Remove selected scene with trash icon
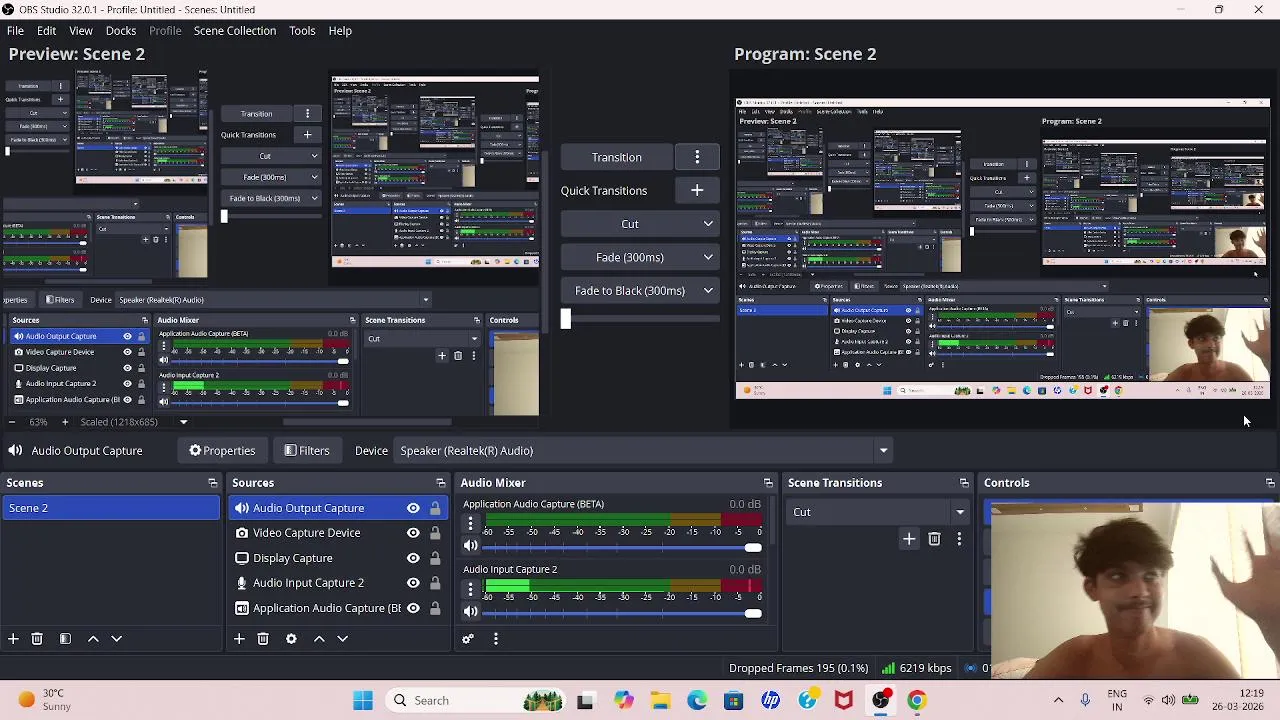 click(37, 639)
